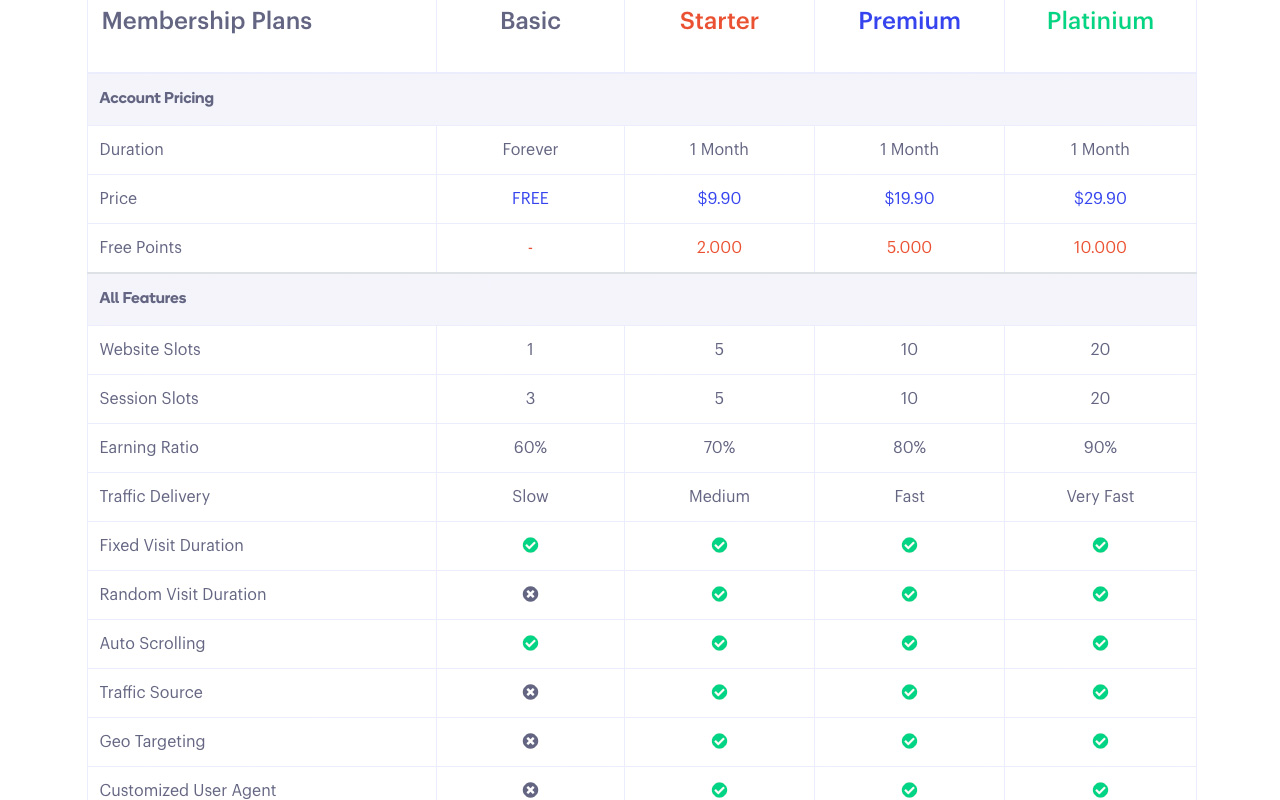Click the Price row label
This screenshot has width=1280, height=800.
point(118,198)
